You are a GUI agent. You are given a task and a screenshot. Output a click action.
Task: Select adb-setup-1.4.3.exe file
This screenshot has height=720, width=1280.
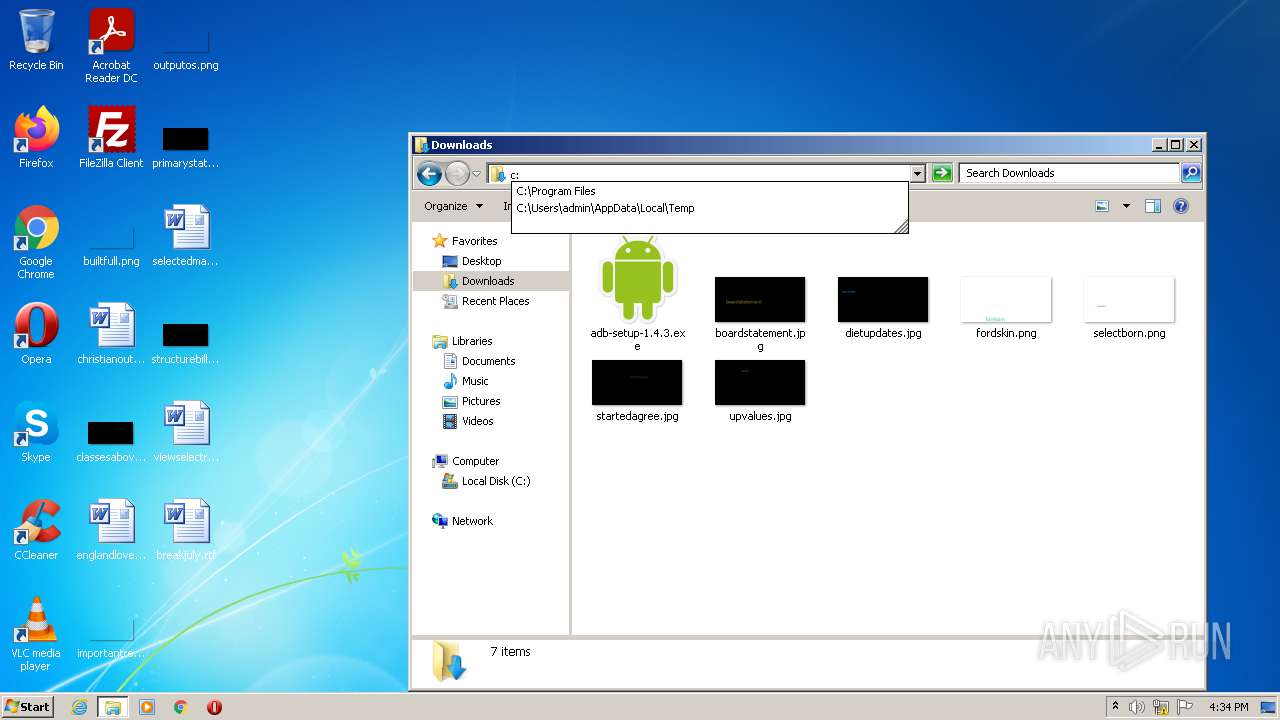tap(637, 294)
